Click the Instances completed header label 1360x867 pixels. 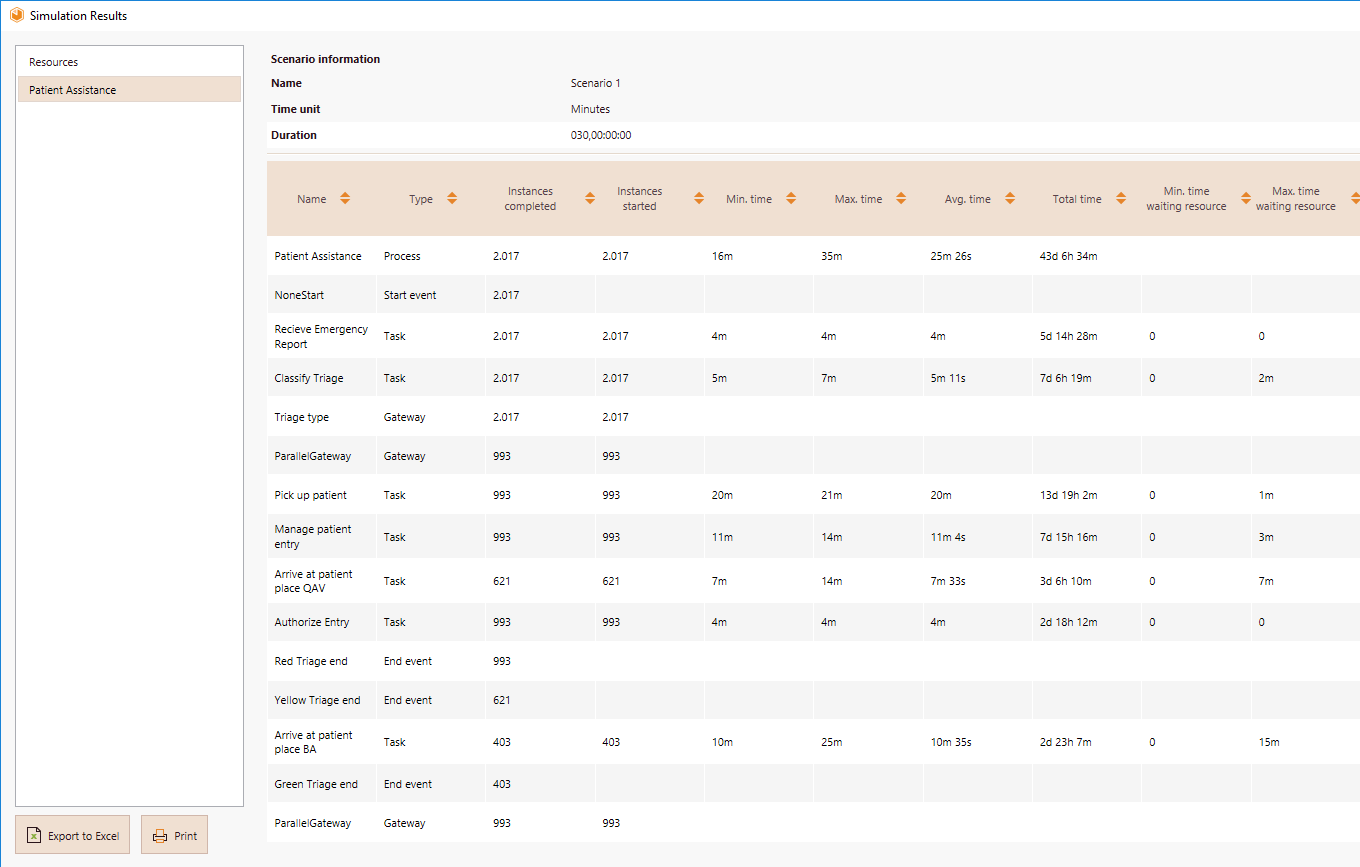pyautogui.click(x=530, y=198)
